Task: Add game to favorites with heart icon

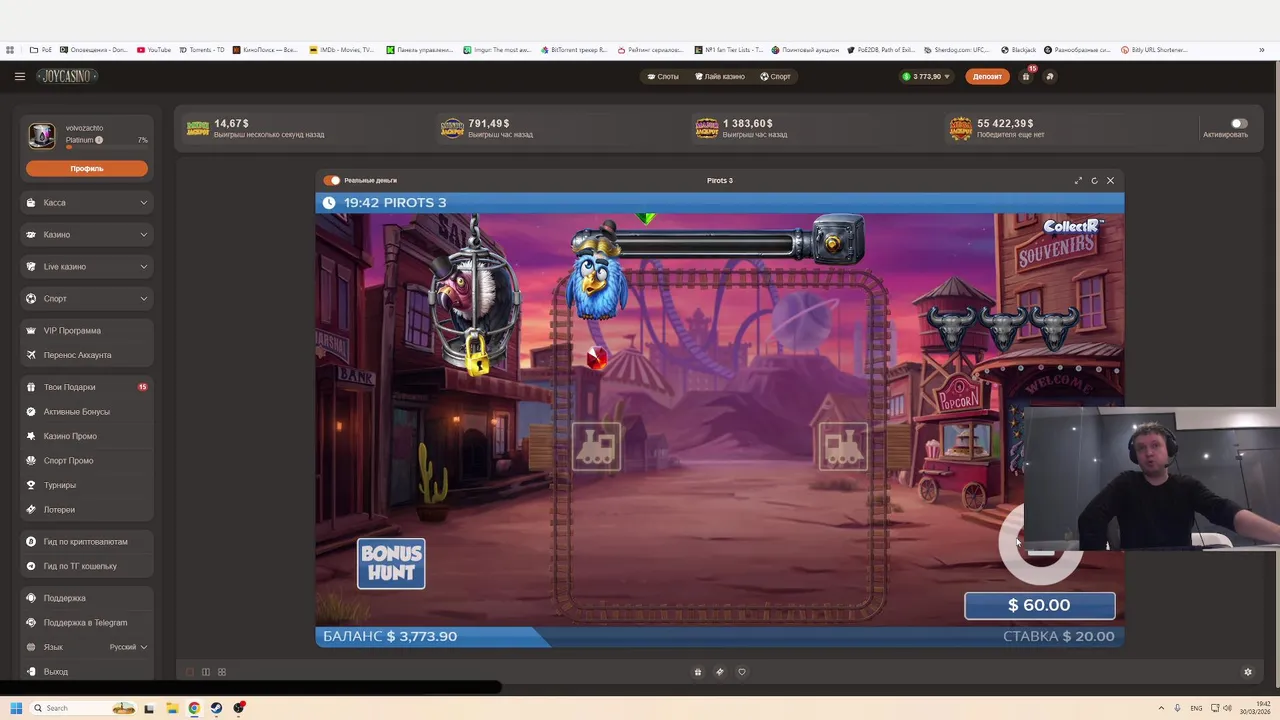Action: point(742,672)
